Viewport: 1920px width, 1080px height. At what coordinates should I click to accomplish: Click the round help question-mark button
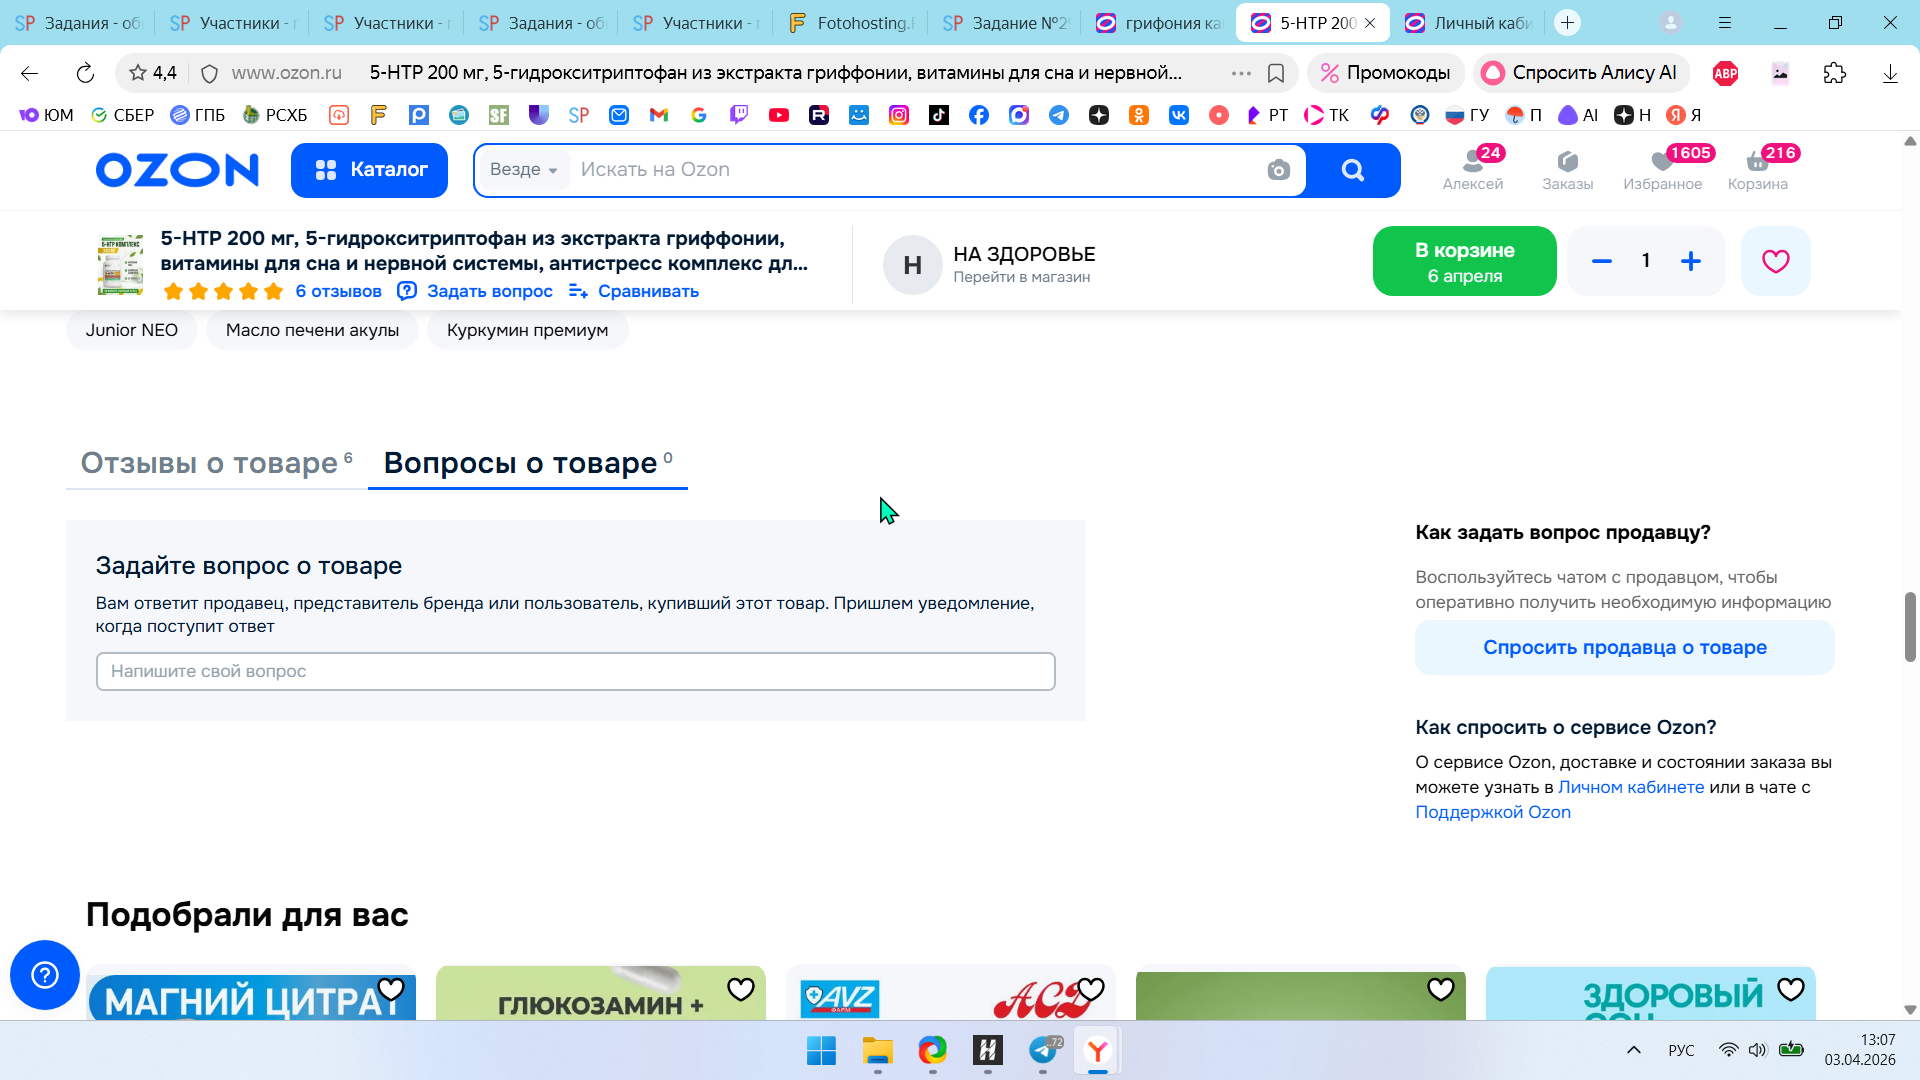pos(45,975)
